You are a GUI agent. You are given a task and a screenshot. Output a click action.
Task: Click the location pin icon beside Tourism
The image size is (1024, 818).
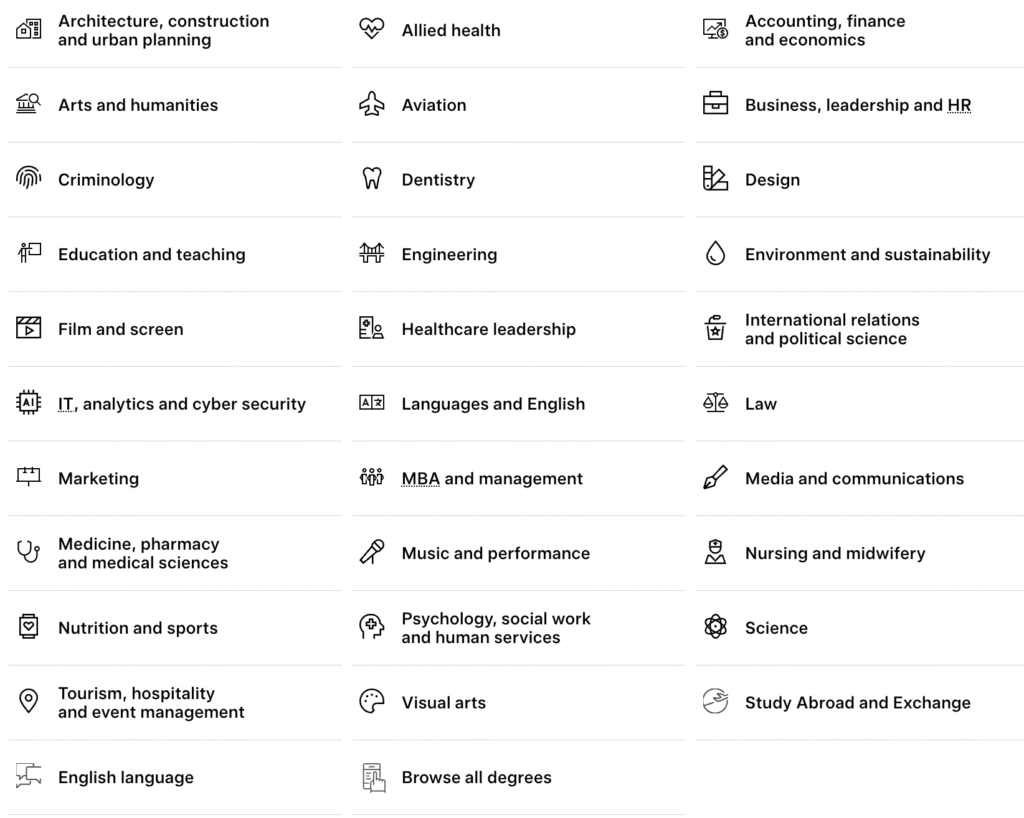tap(29, 702)
